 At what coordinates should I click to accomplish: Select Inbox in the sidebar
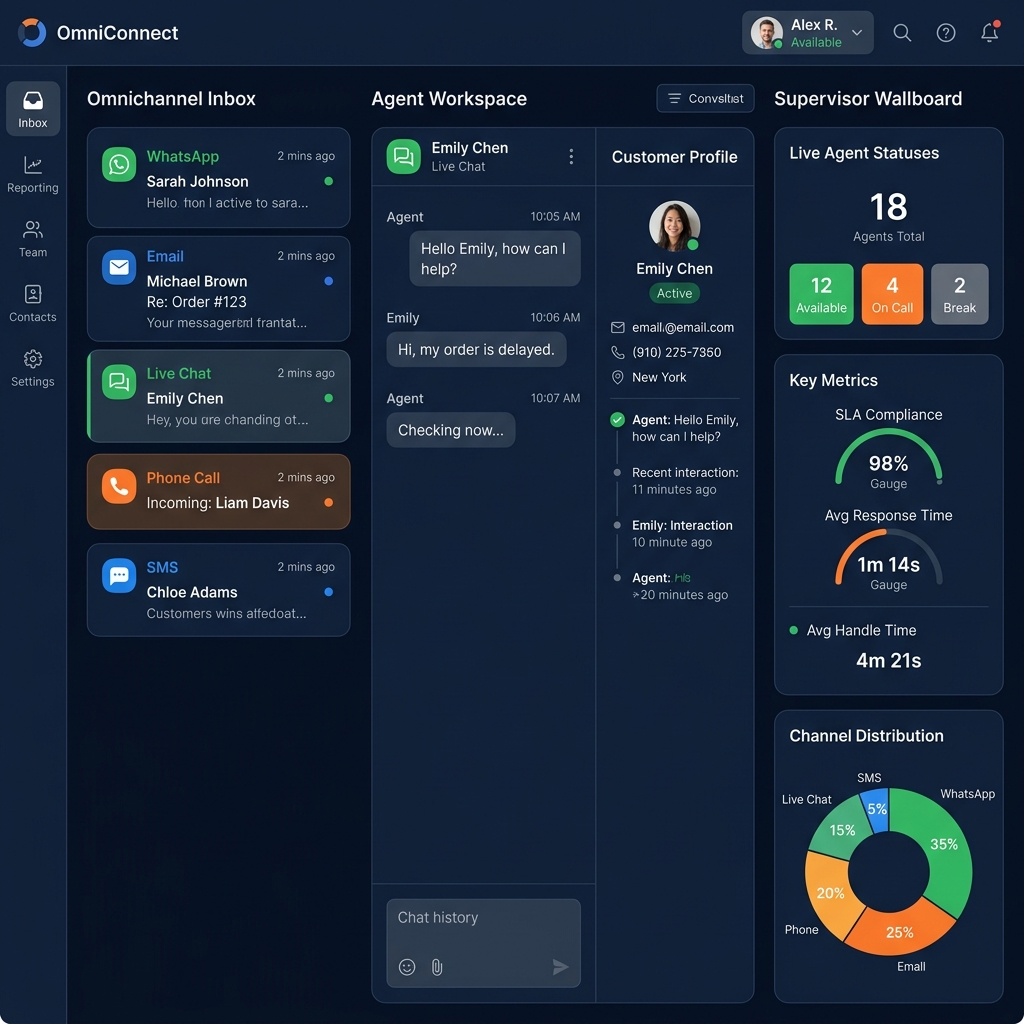(x=33, y=108)
